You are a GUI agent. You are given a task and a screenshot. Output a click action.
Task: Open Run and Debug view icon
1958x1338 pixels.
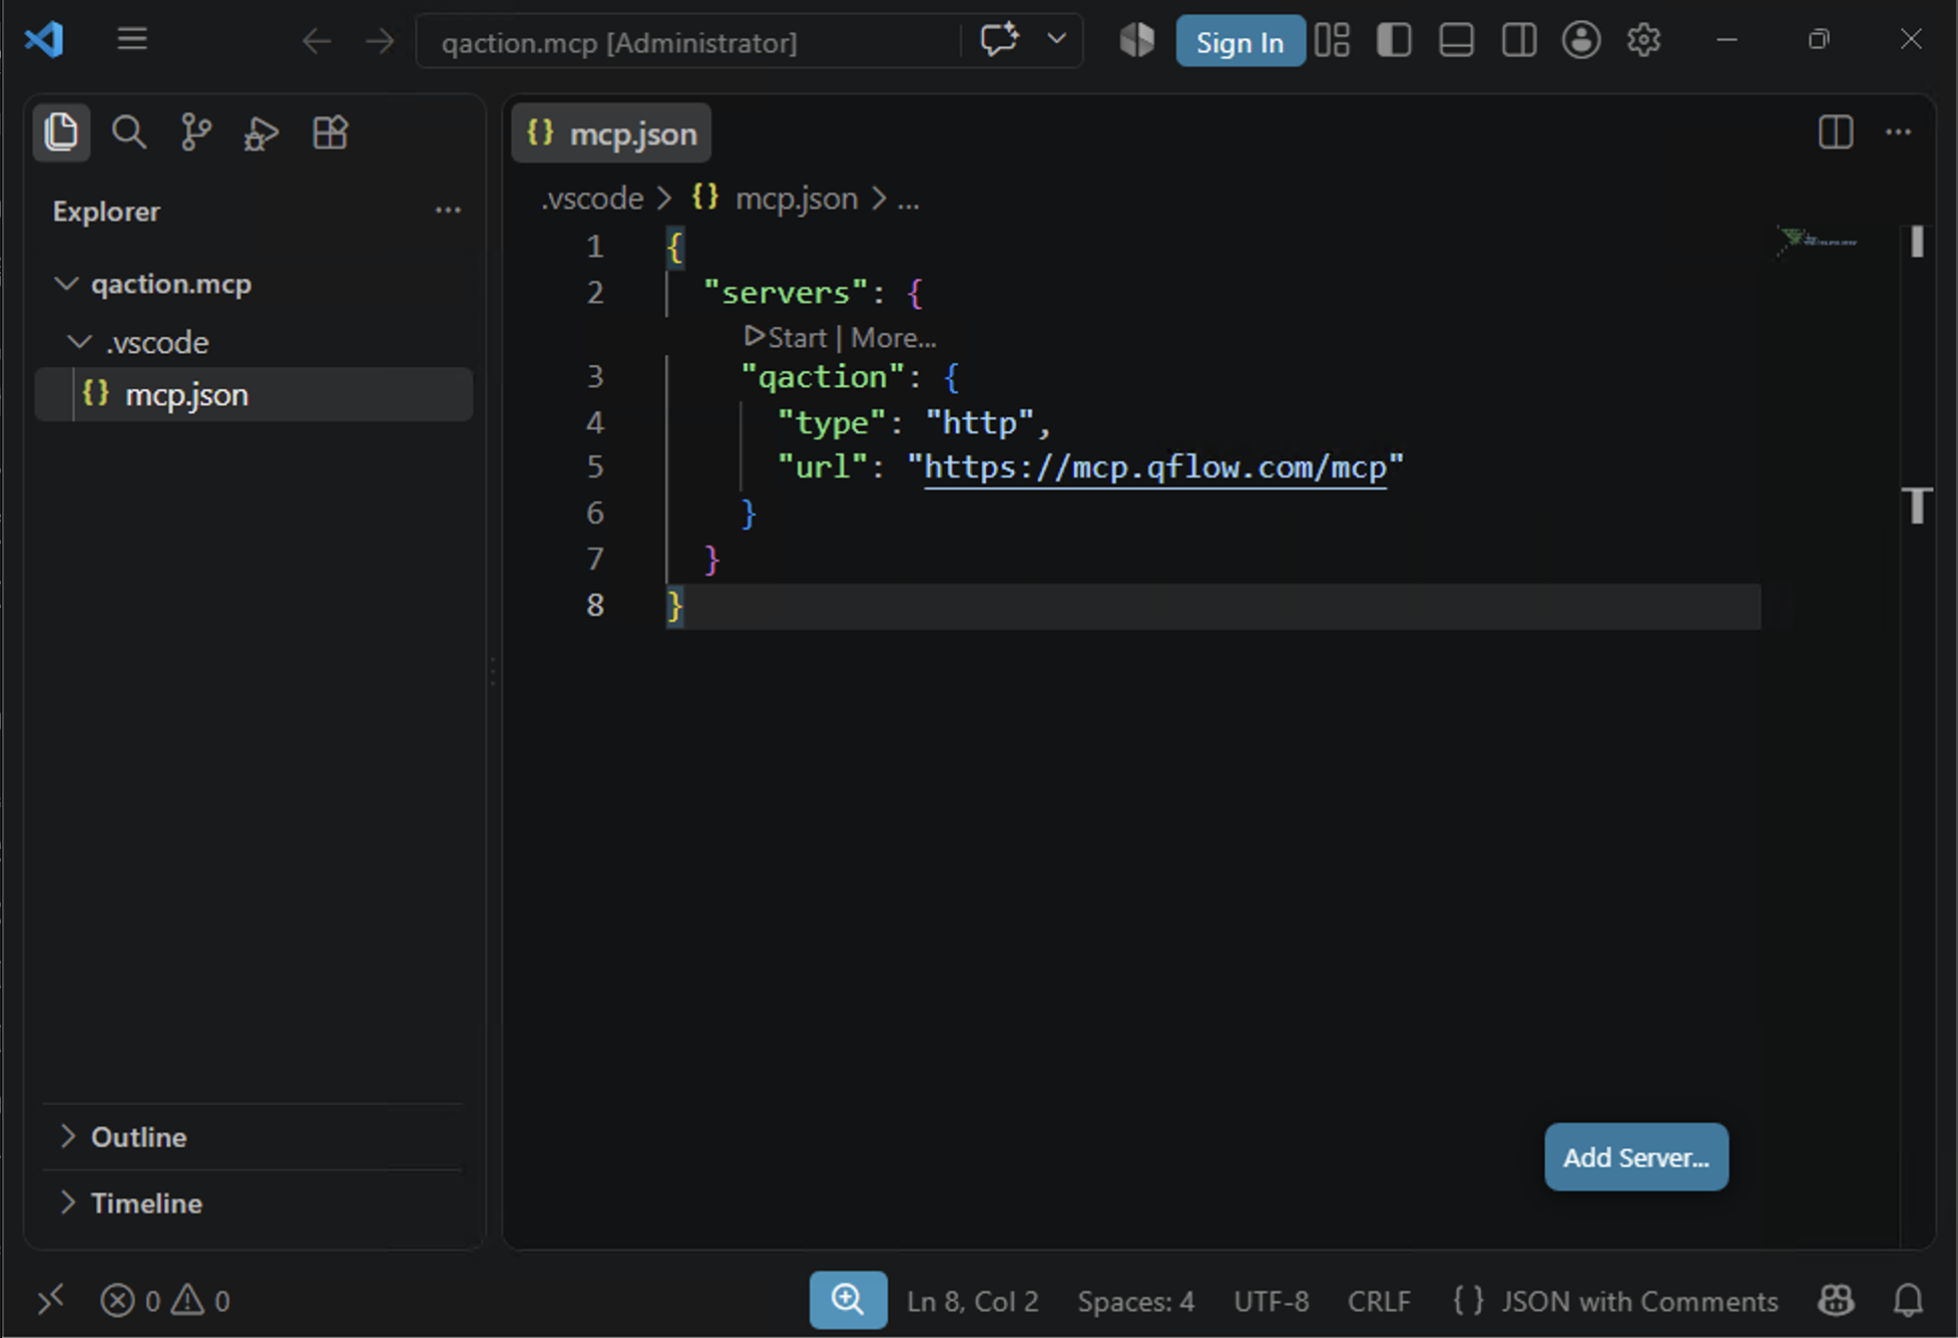(262, 132)
